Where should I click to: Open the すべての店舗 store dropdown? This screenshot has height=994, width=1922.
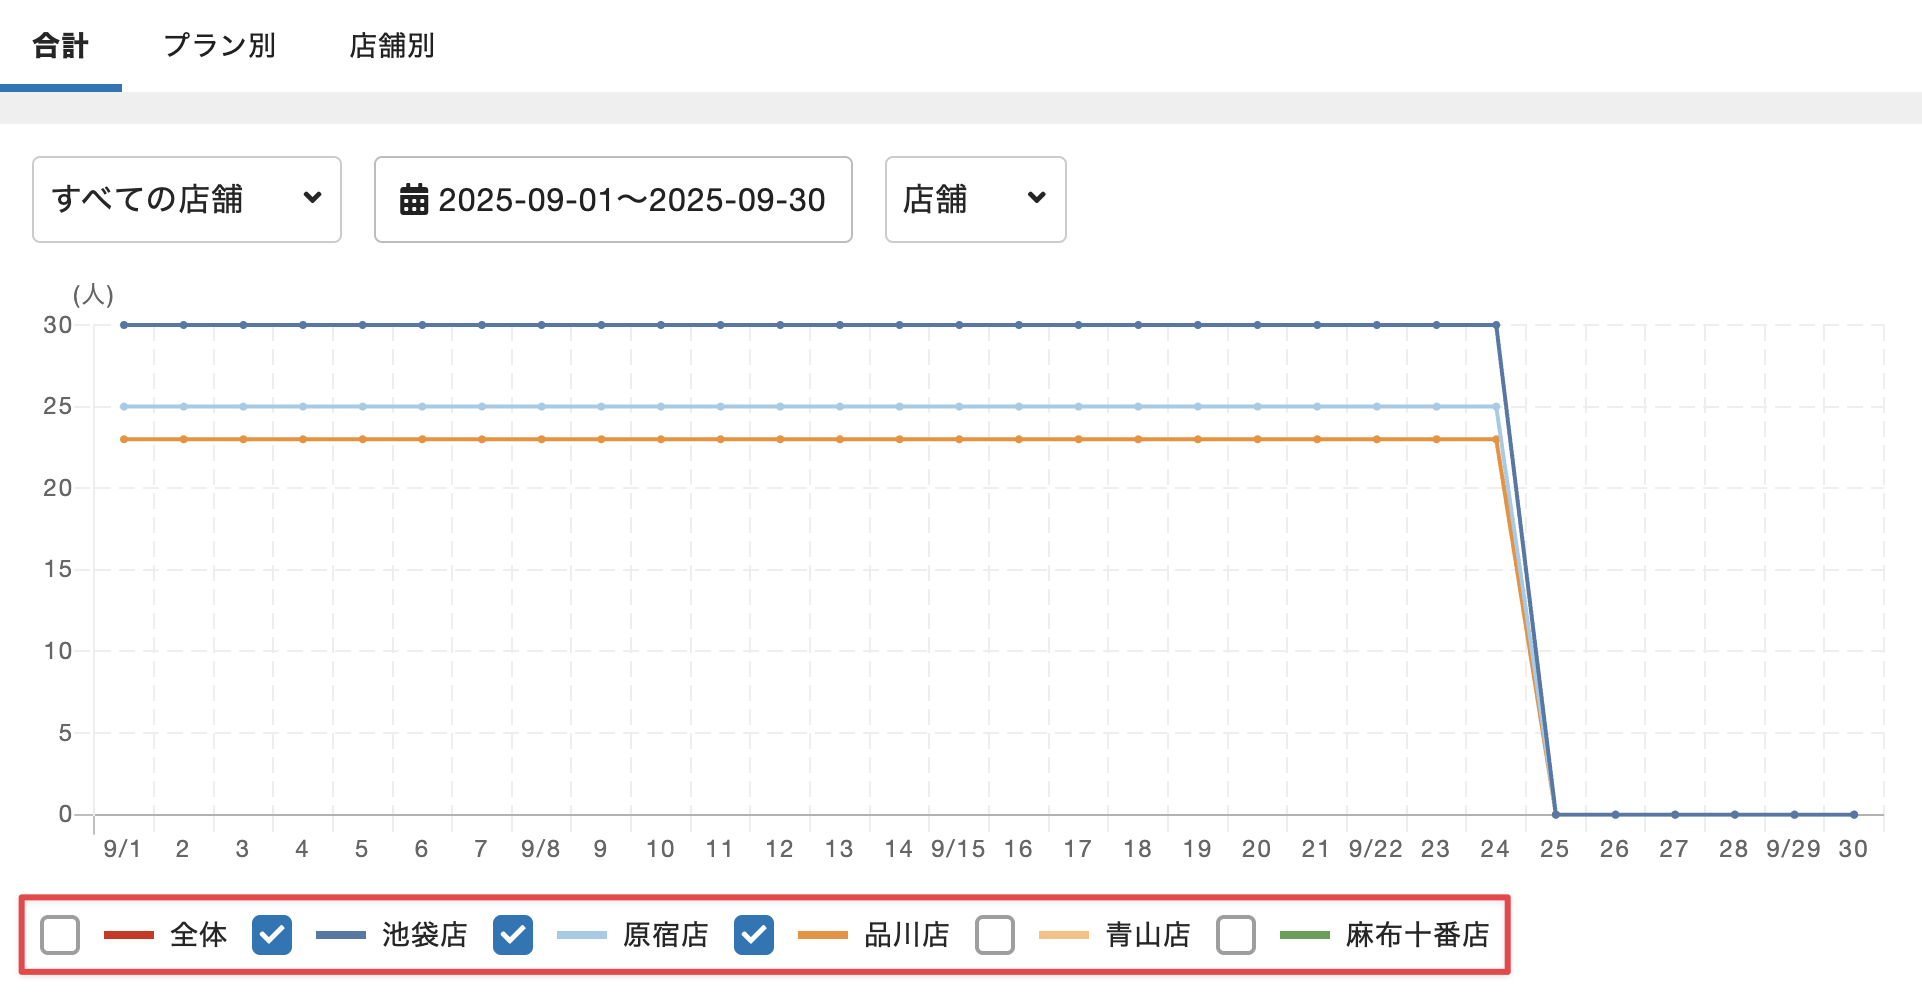186,199
